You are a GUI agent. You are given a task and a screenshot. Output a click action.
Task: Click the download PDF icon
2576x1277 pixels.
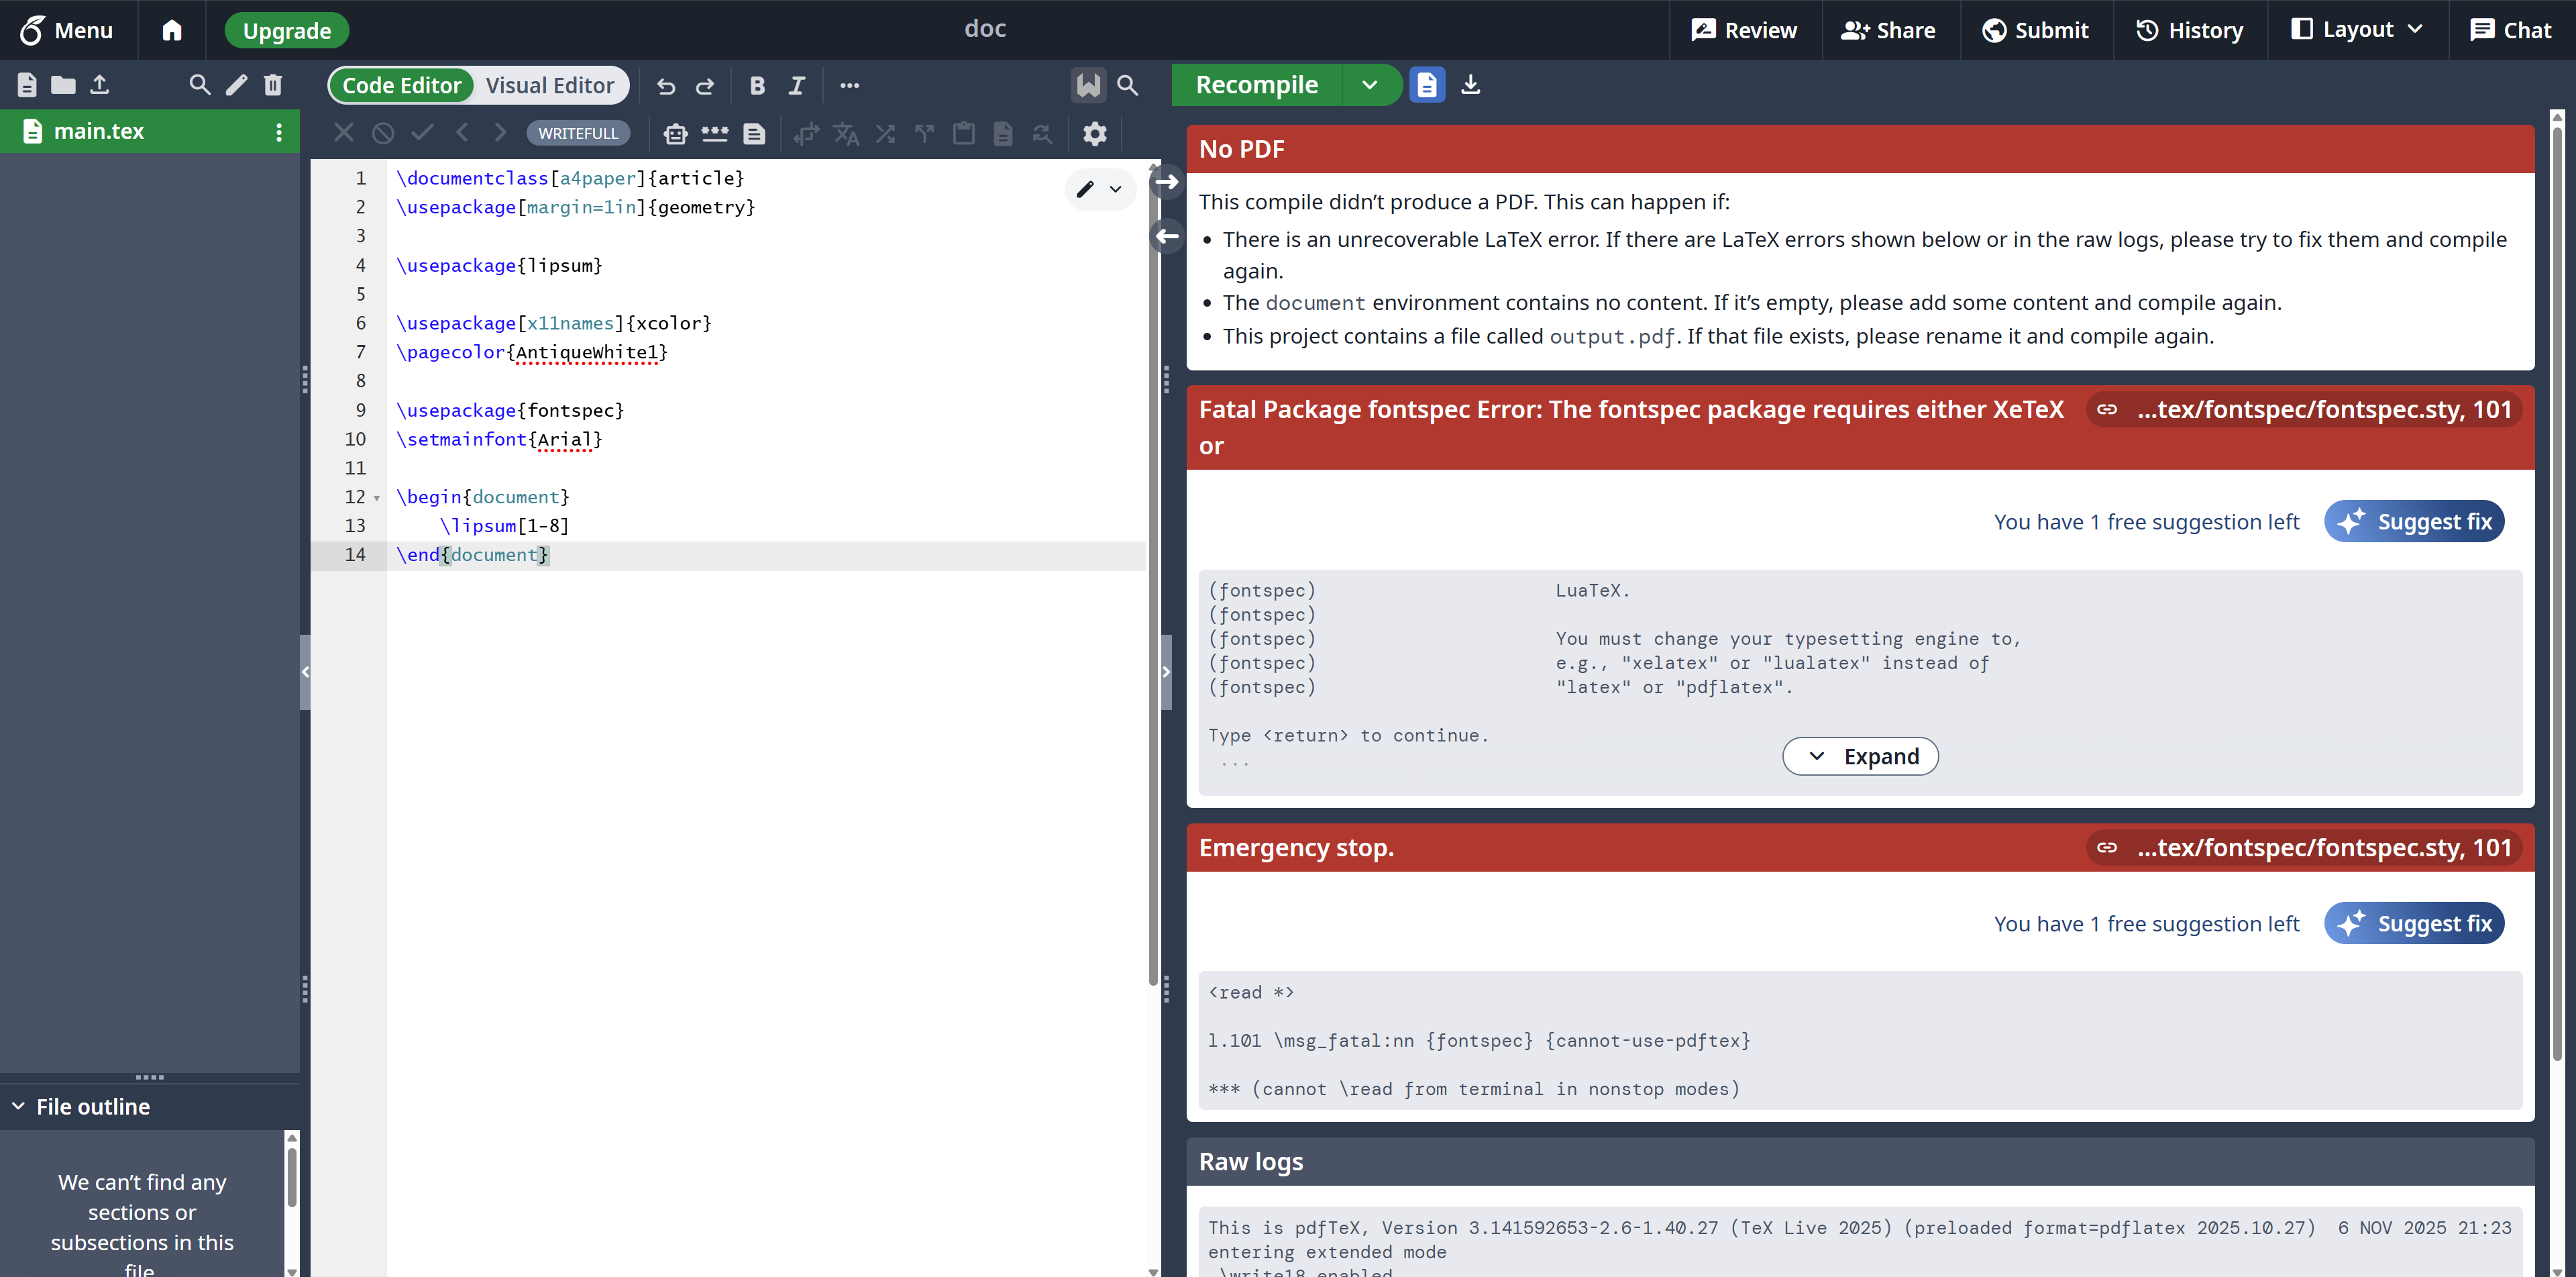1470,85
